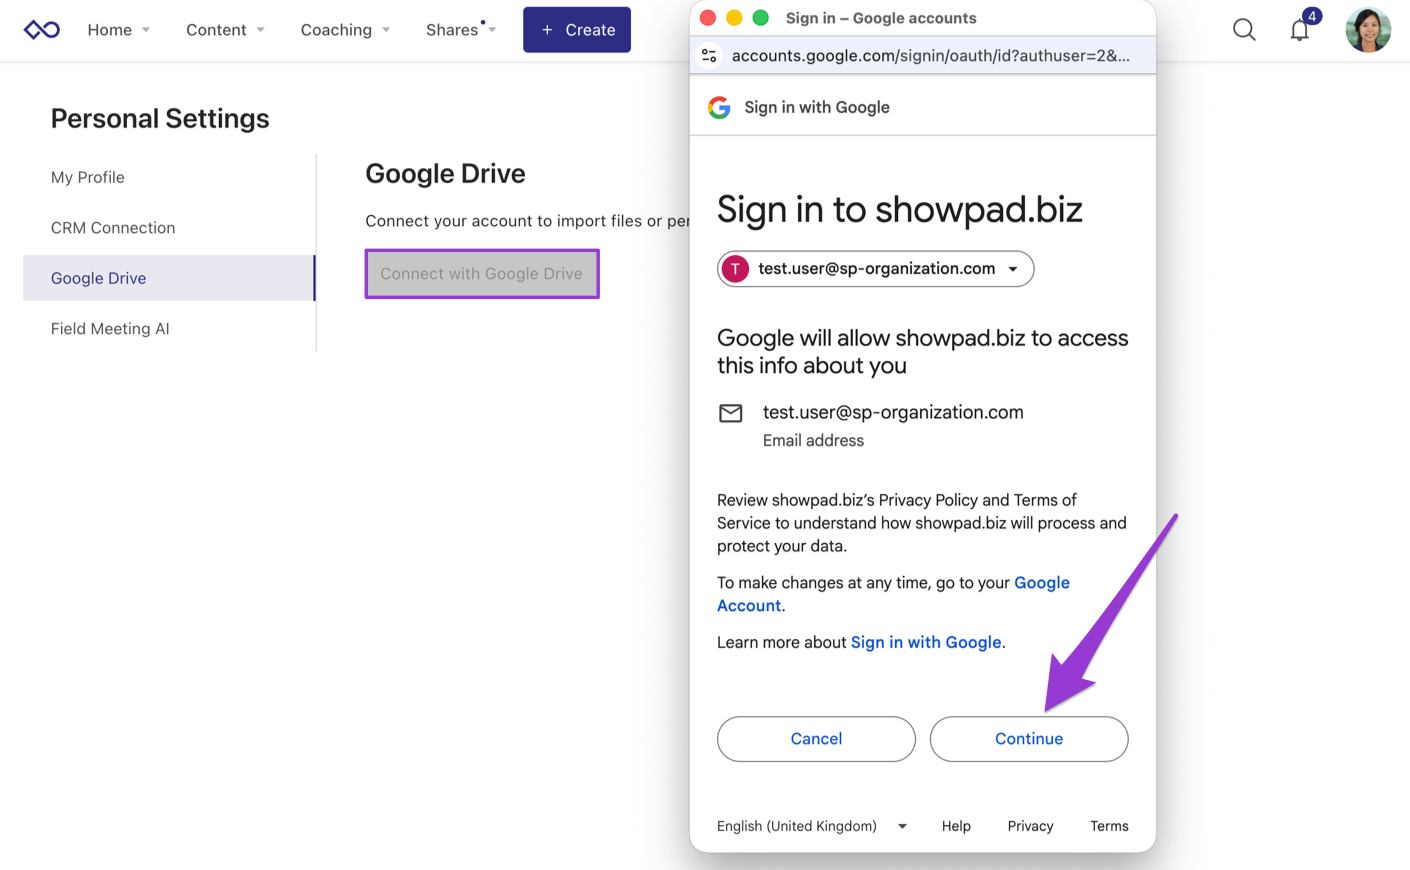
Task: Click the Email address label
Action: point(813,441)
